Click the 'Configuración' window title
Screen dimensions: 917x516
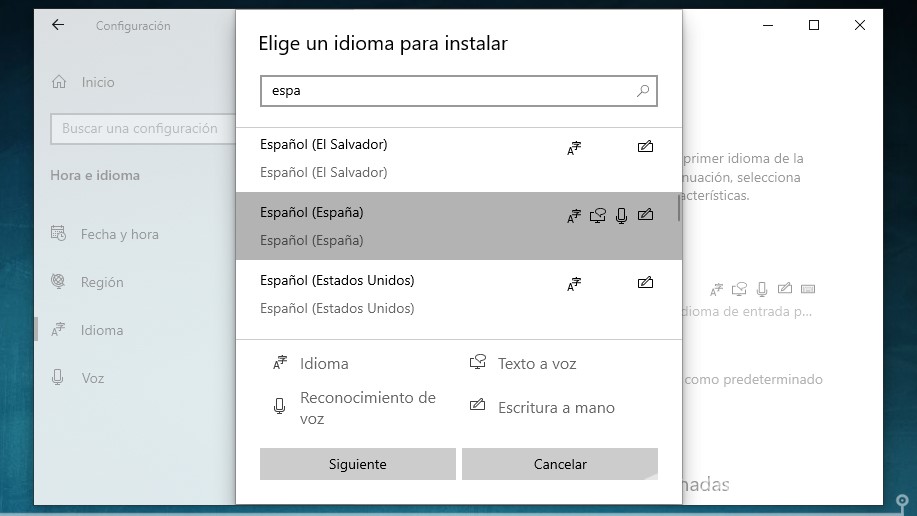coord(133,26)
